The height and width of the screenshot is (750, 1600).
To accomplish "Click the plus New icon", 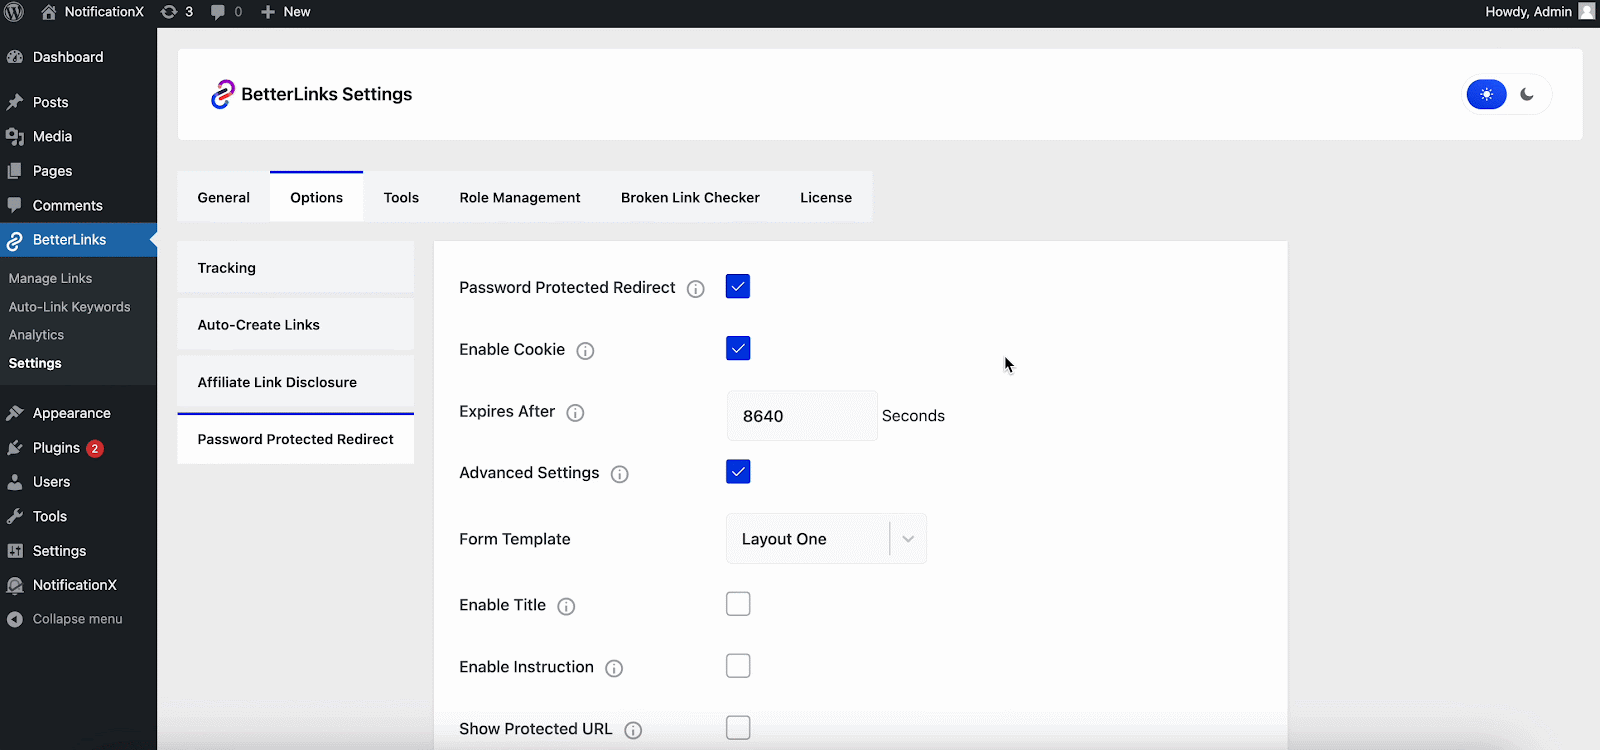I will point(268,12).
